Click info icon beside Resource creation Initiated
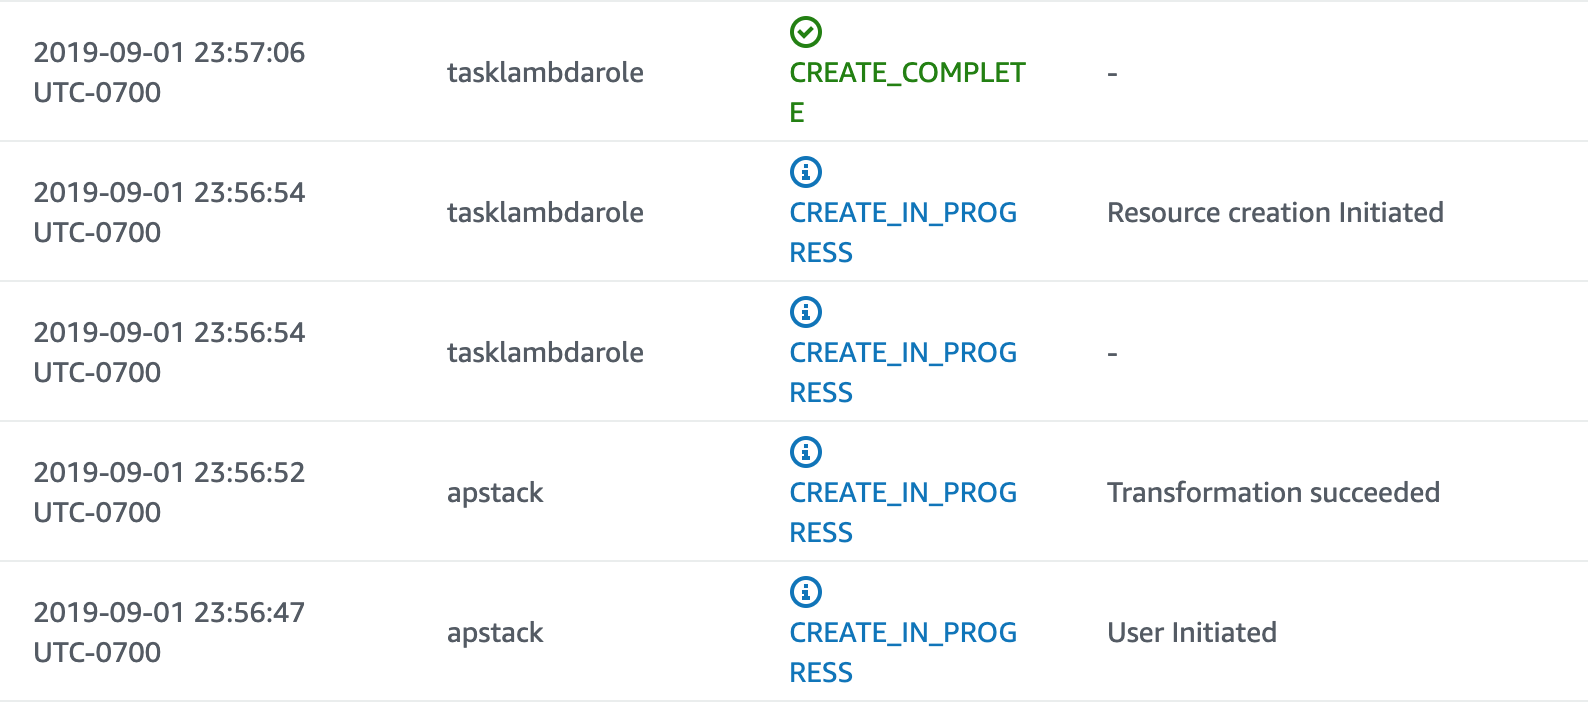This screenshot has width=1588, height=702. [x=805, y=172]
